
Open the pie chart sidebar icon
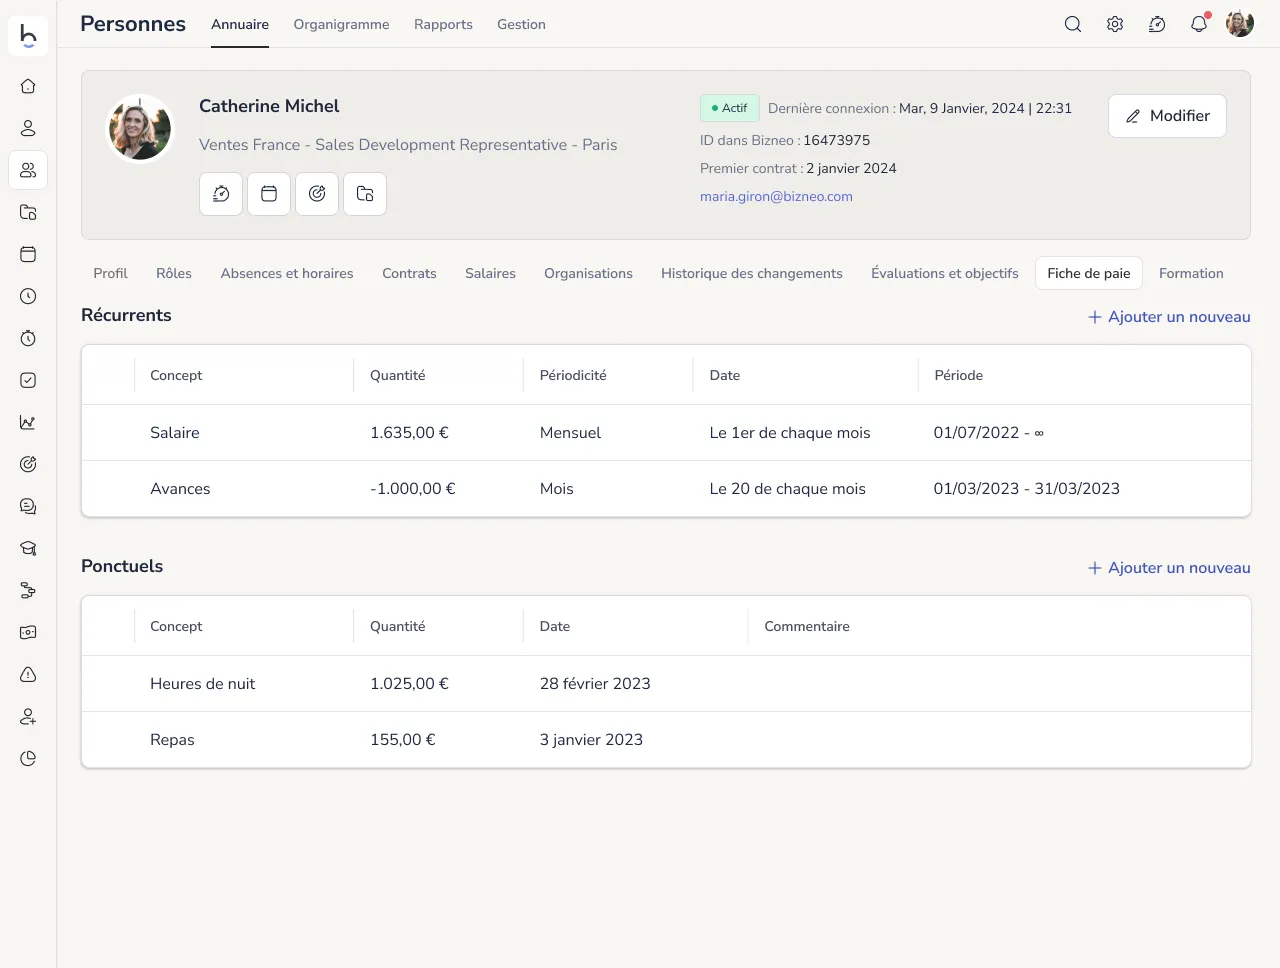(28, 758)
